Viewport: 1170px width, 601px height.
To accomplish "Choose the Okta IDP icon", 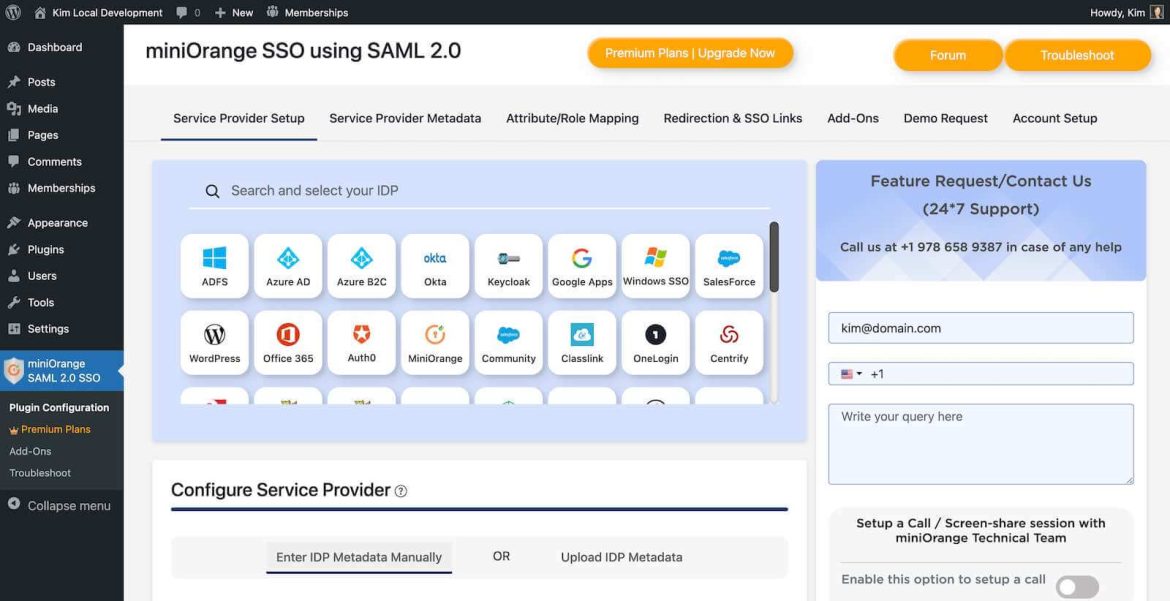I will click(x=435, y=267).
